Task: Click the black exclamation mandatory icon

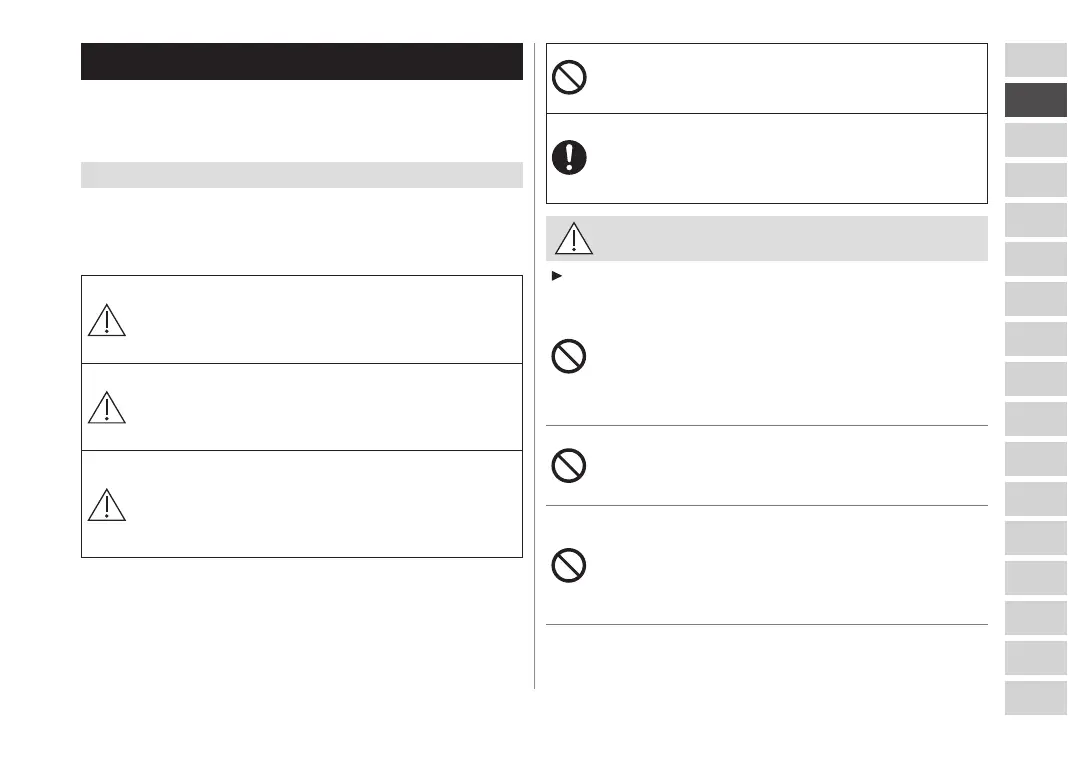Action: 570,158
